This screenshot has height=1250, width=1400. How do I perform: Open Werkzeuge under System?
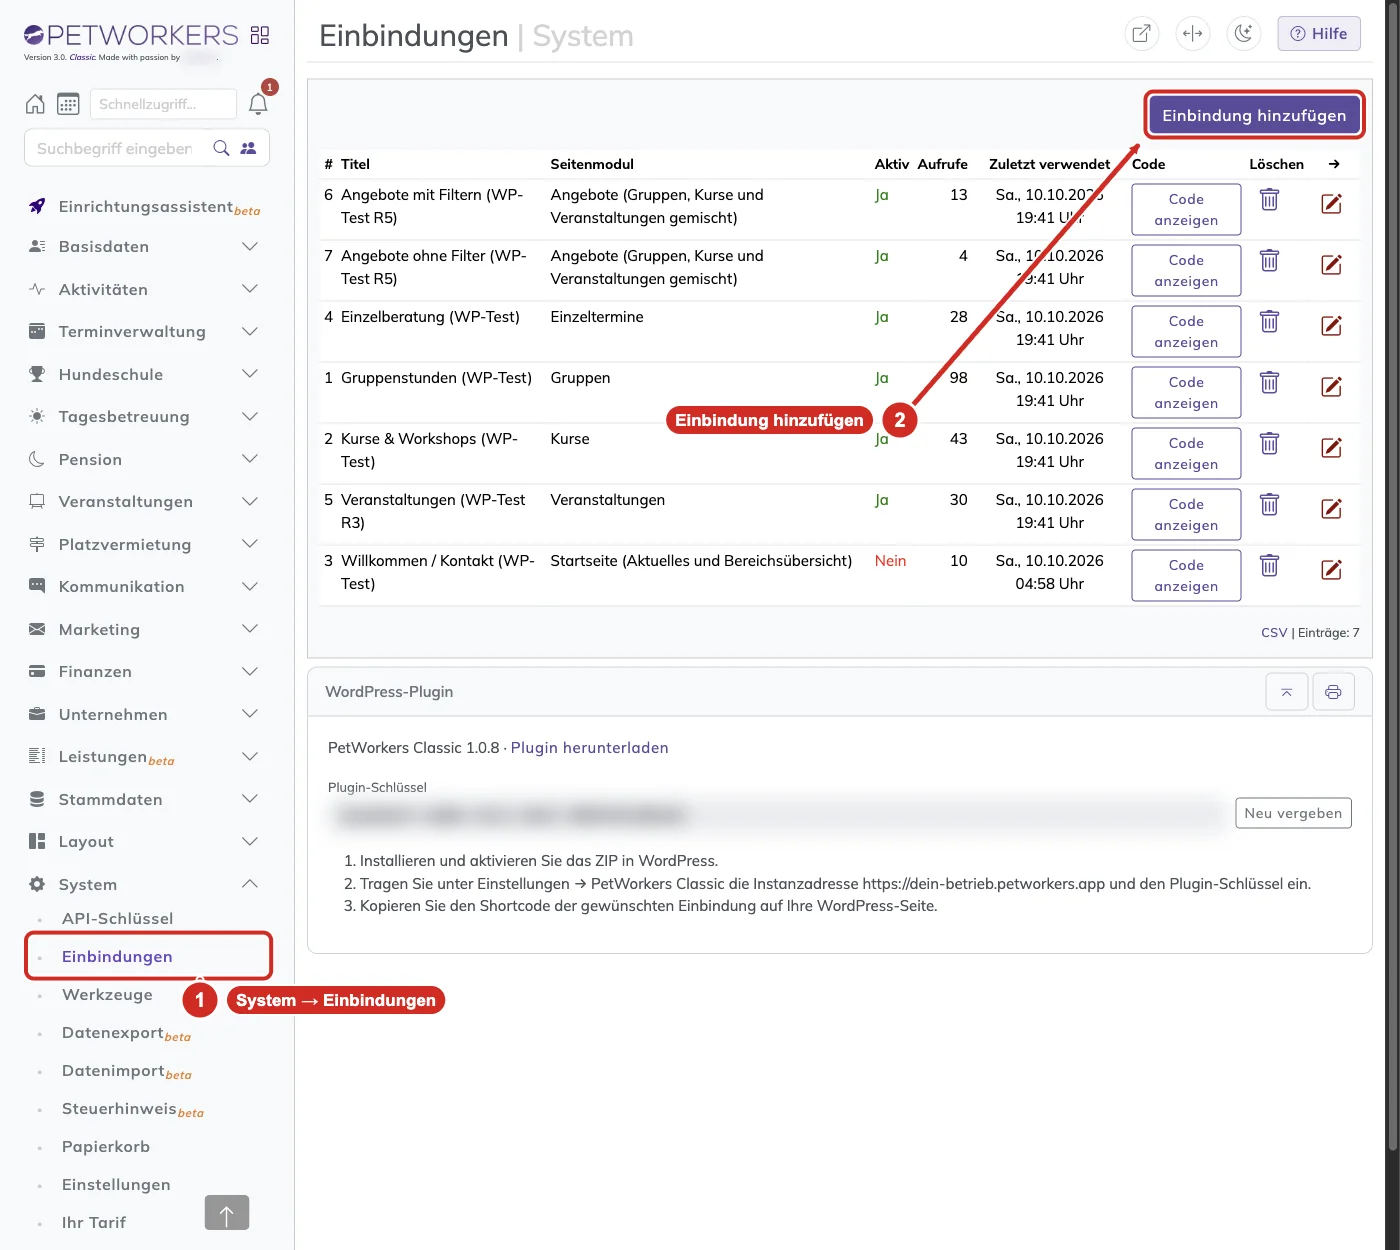107,995
